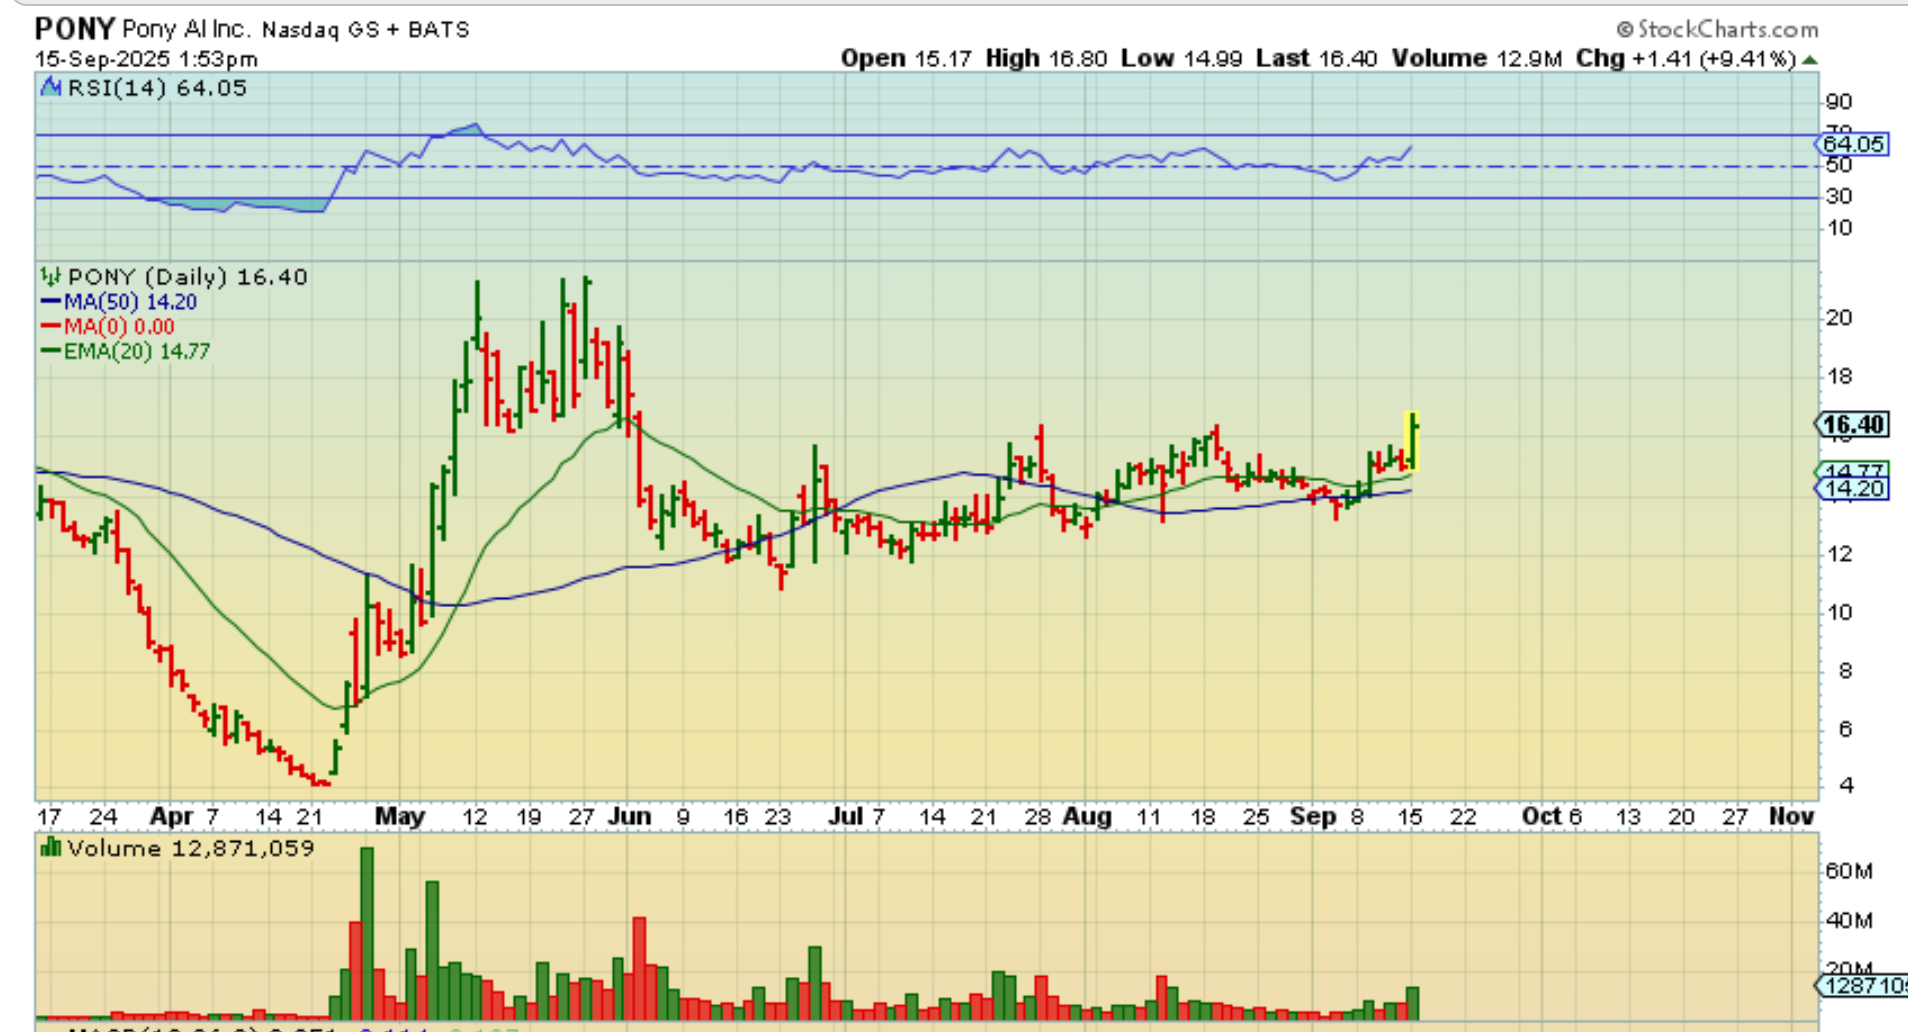Click the 30 level on RSI axis
The image size is (1908, 1032).
(x=1839, y=196)
